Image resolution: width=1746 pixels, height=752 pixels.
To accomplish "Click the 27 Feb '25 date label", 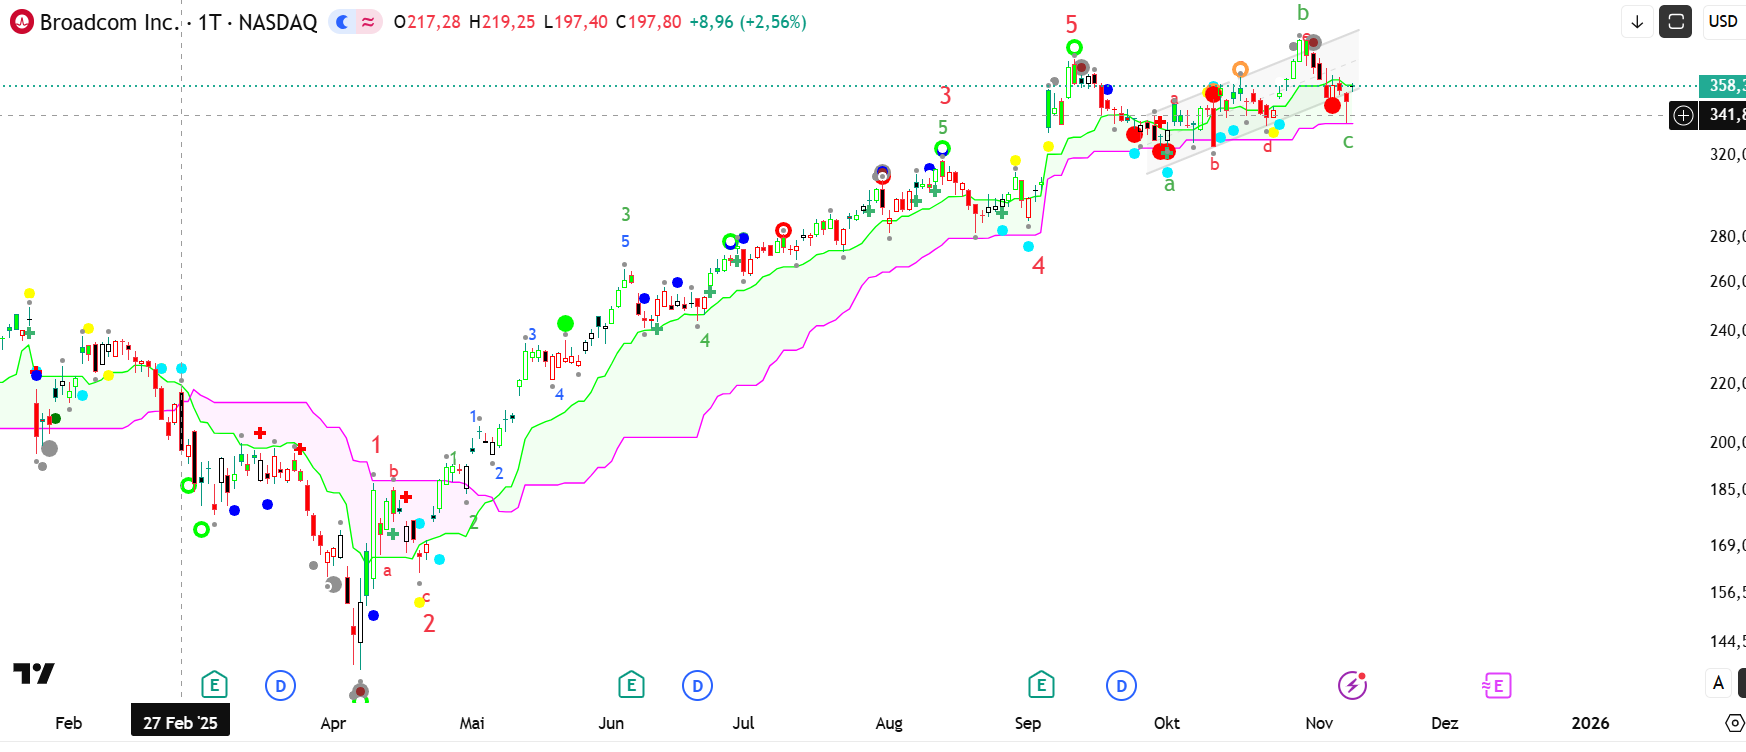I will pos(180,722).
